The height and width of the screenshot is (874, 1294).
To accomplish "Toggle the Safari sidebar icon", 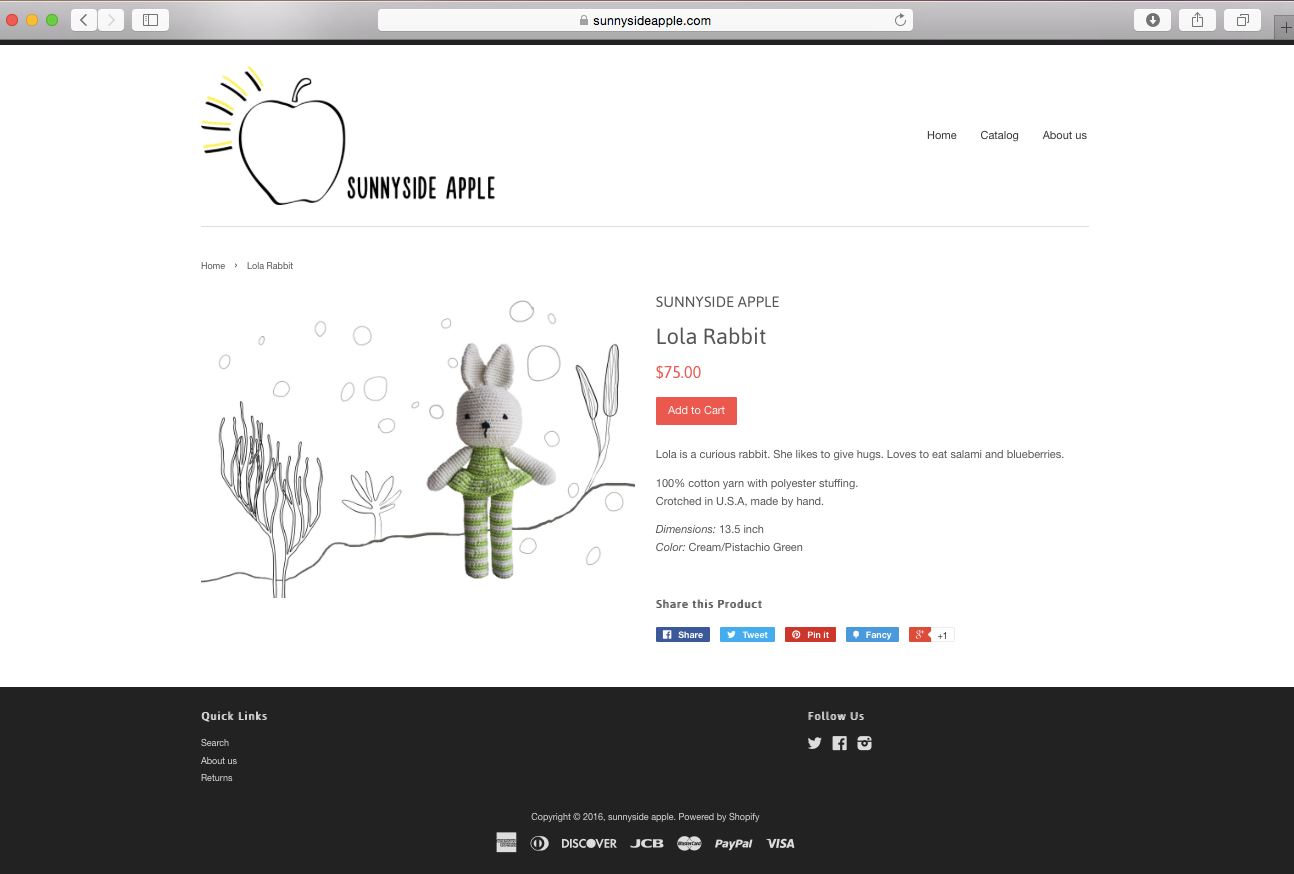I will (x=151, y=20).
